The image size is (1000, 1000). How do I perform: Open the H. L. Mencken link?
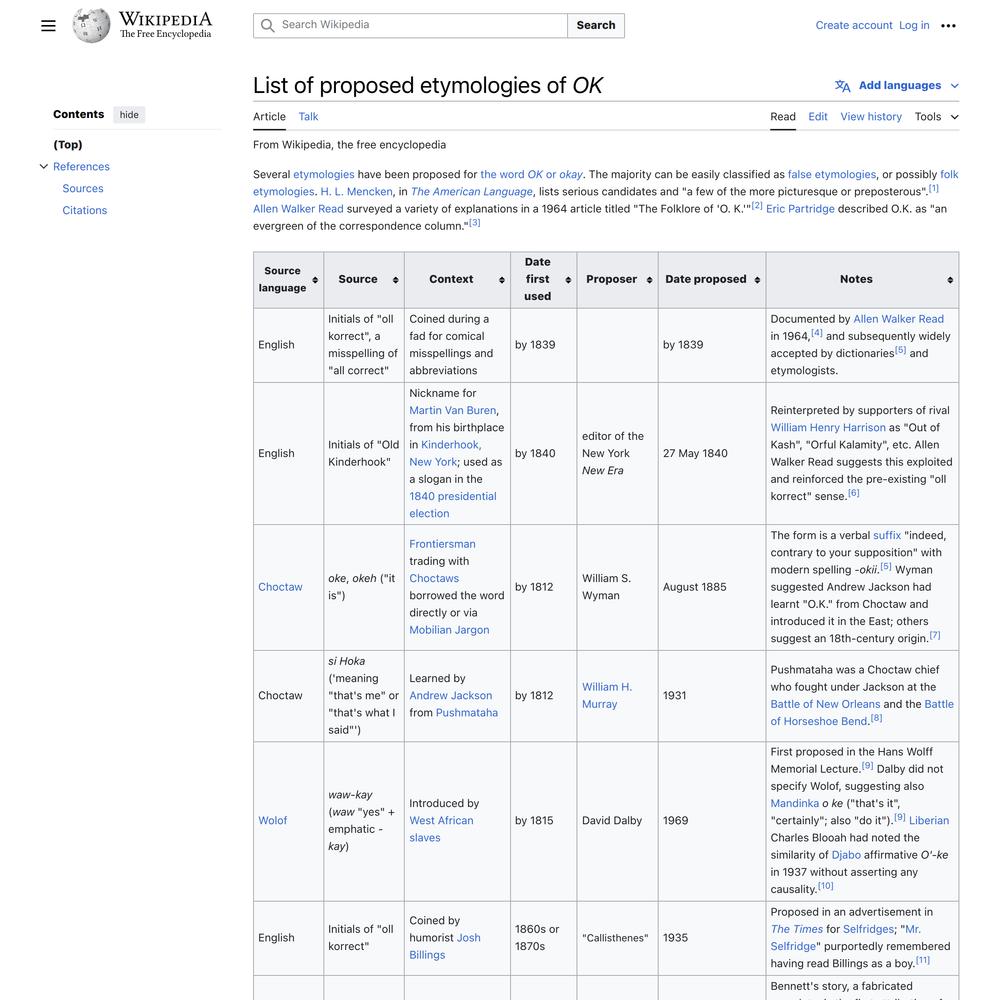coord(357,192)
